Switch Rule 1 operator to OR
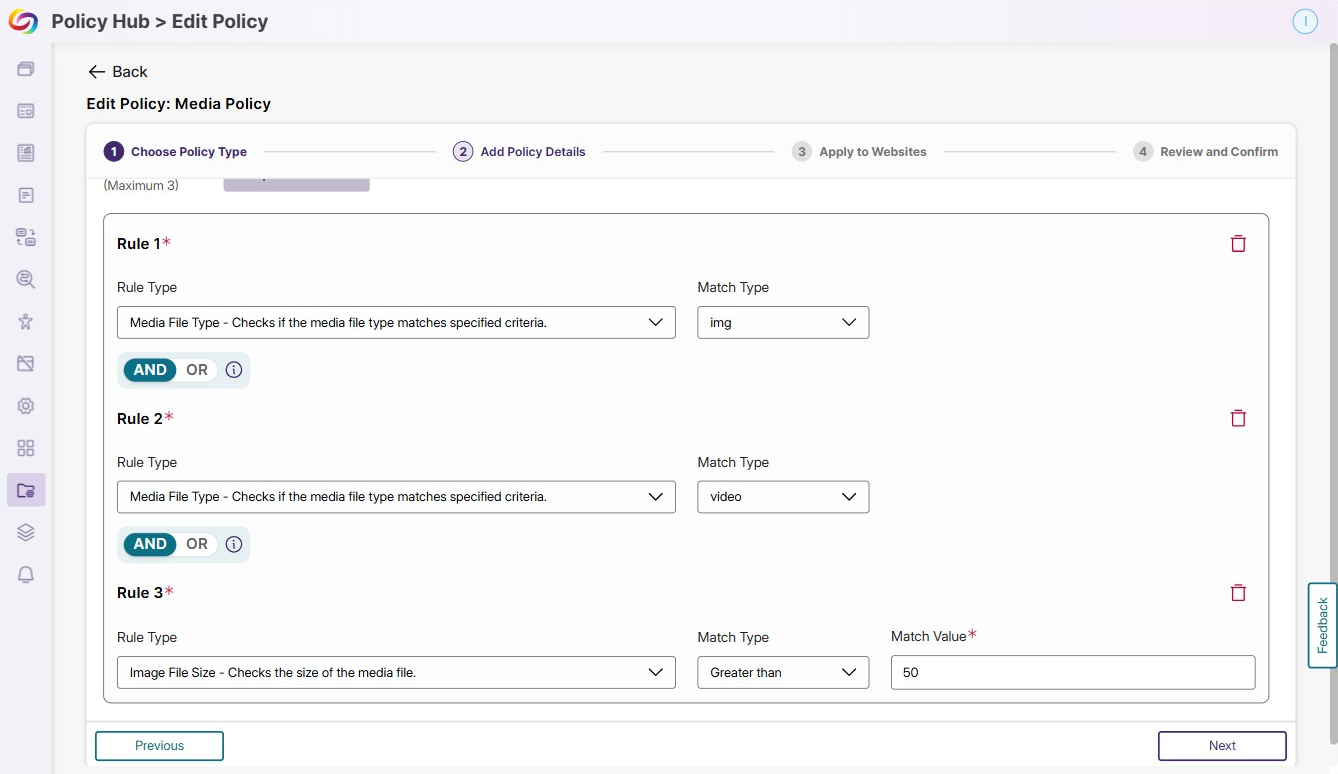1338x774 pixels. (197, 370)
